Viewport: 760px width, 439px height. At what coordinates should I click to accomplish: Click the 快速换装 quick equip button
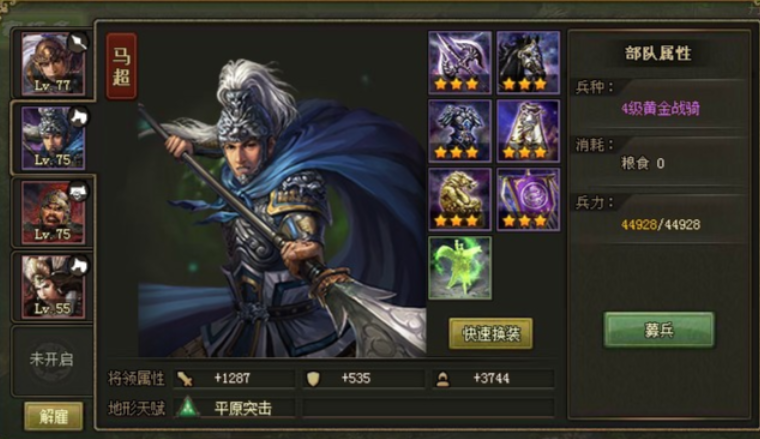click(x=491, y=333)
